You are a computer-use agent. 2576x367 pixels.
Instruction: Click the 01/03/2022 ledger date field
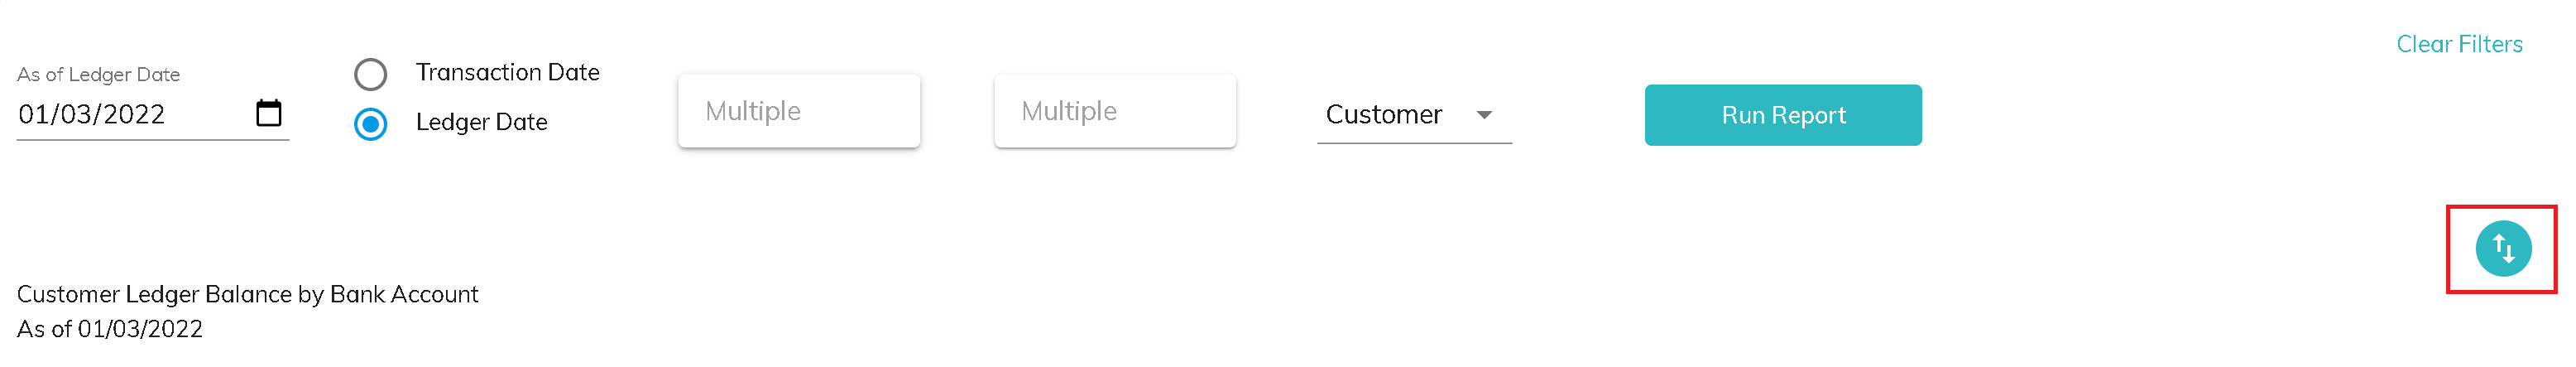(92, 115)
